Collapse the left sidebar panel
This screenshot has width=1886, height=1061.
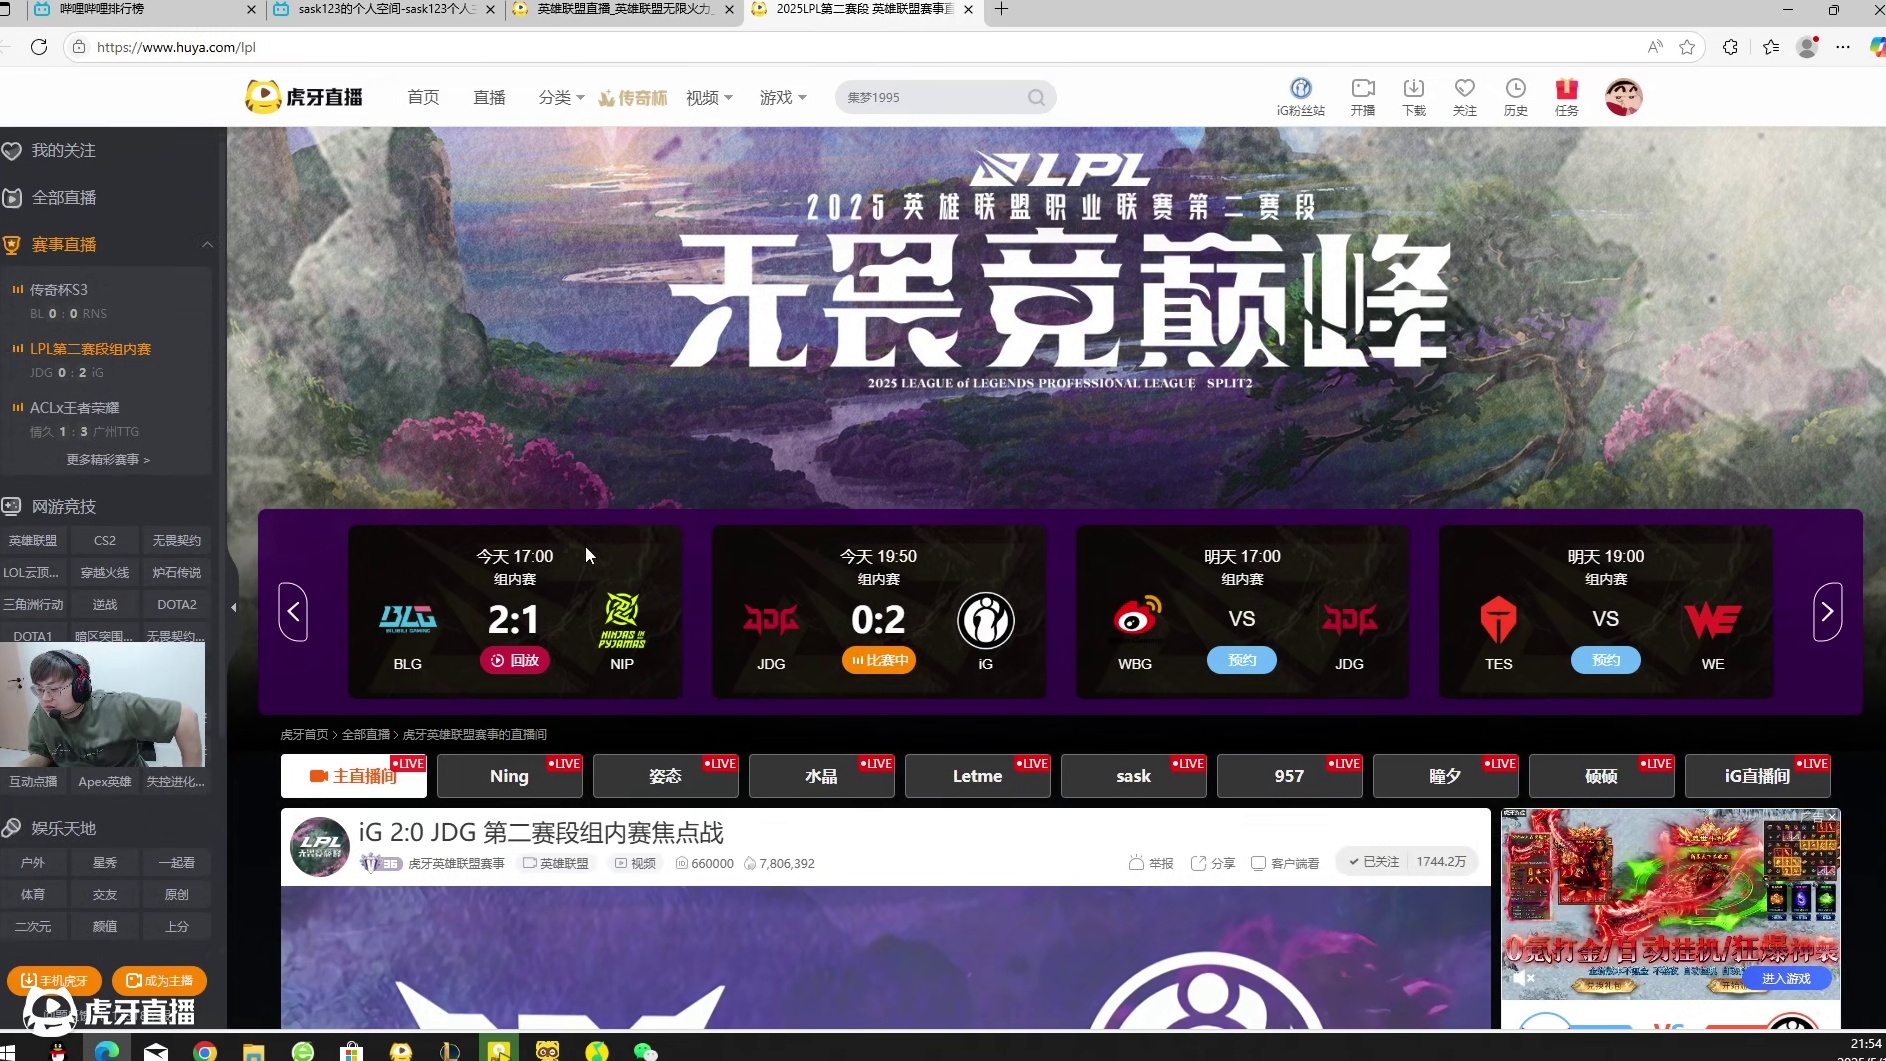[x=233, y=608]
